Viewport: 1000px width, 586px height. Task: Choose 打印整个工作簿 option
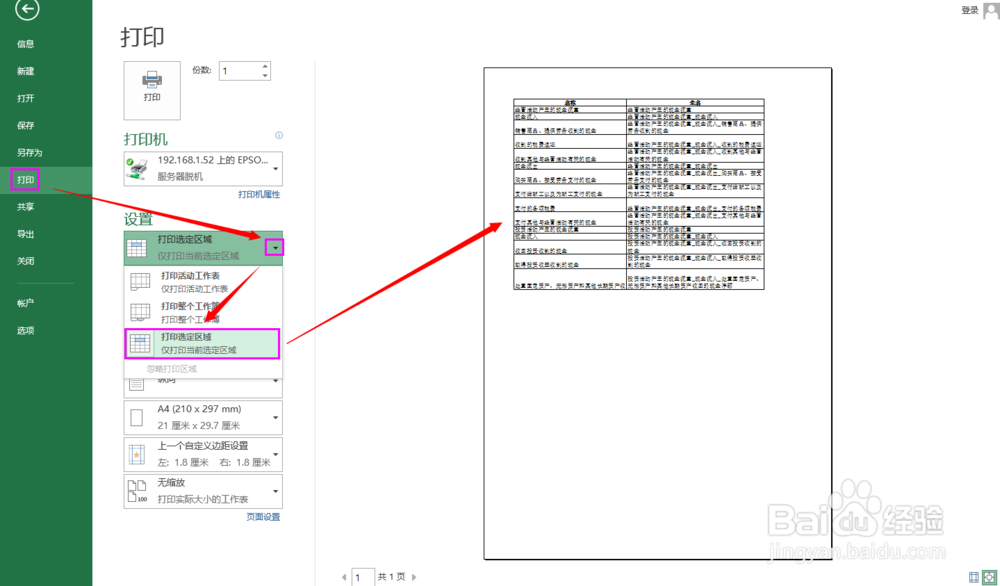pos(203,312)
